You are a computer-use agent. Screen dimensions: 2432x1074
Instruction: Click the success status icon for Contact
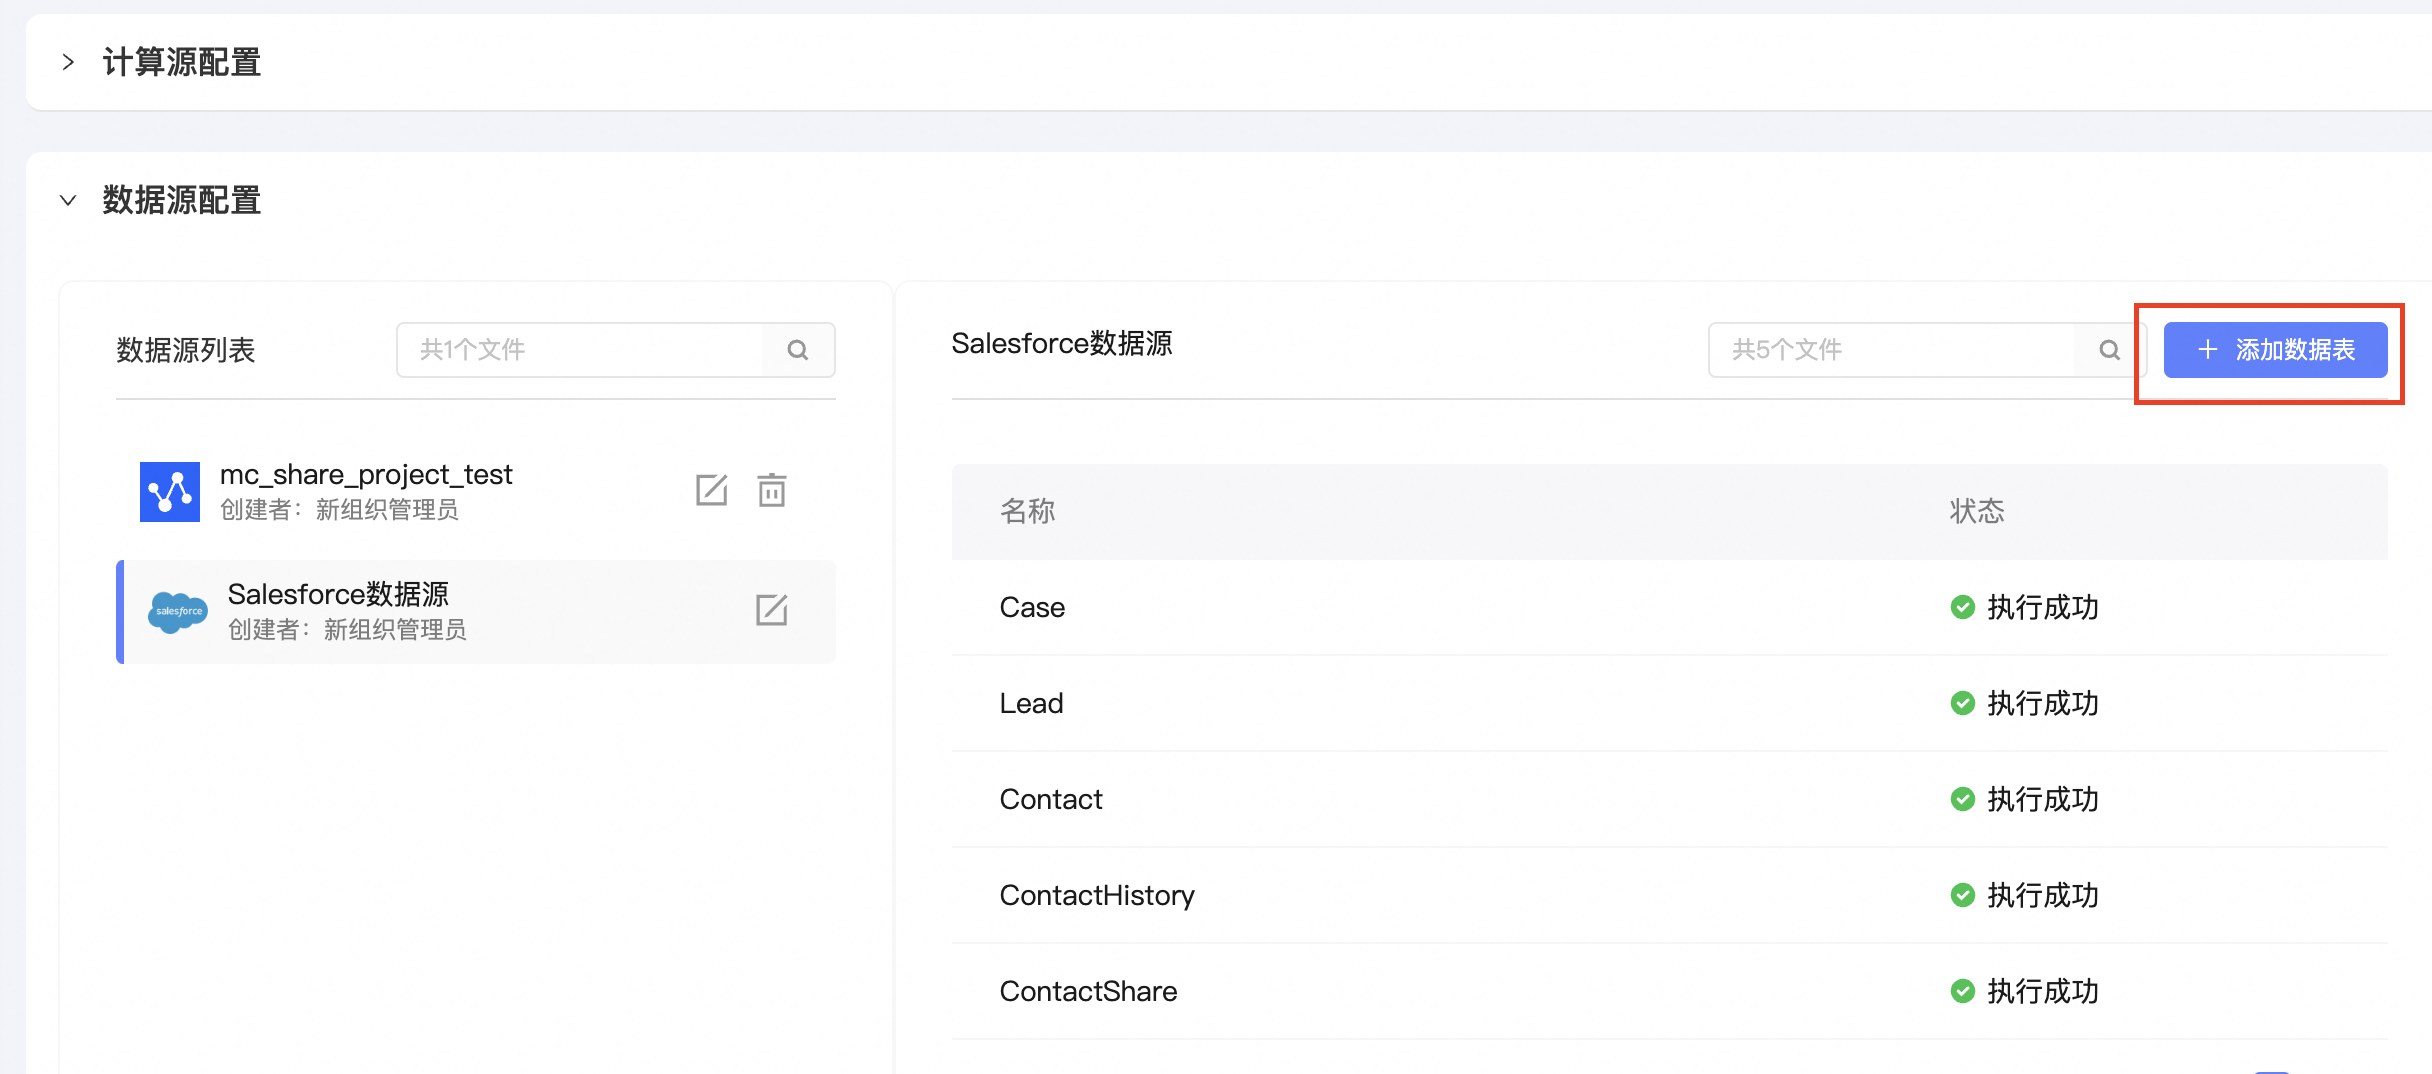tap(1963, 800)
